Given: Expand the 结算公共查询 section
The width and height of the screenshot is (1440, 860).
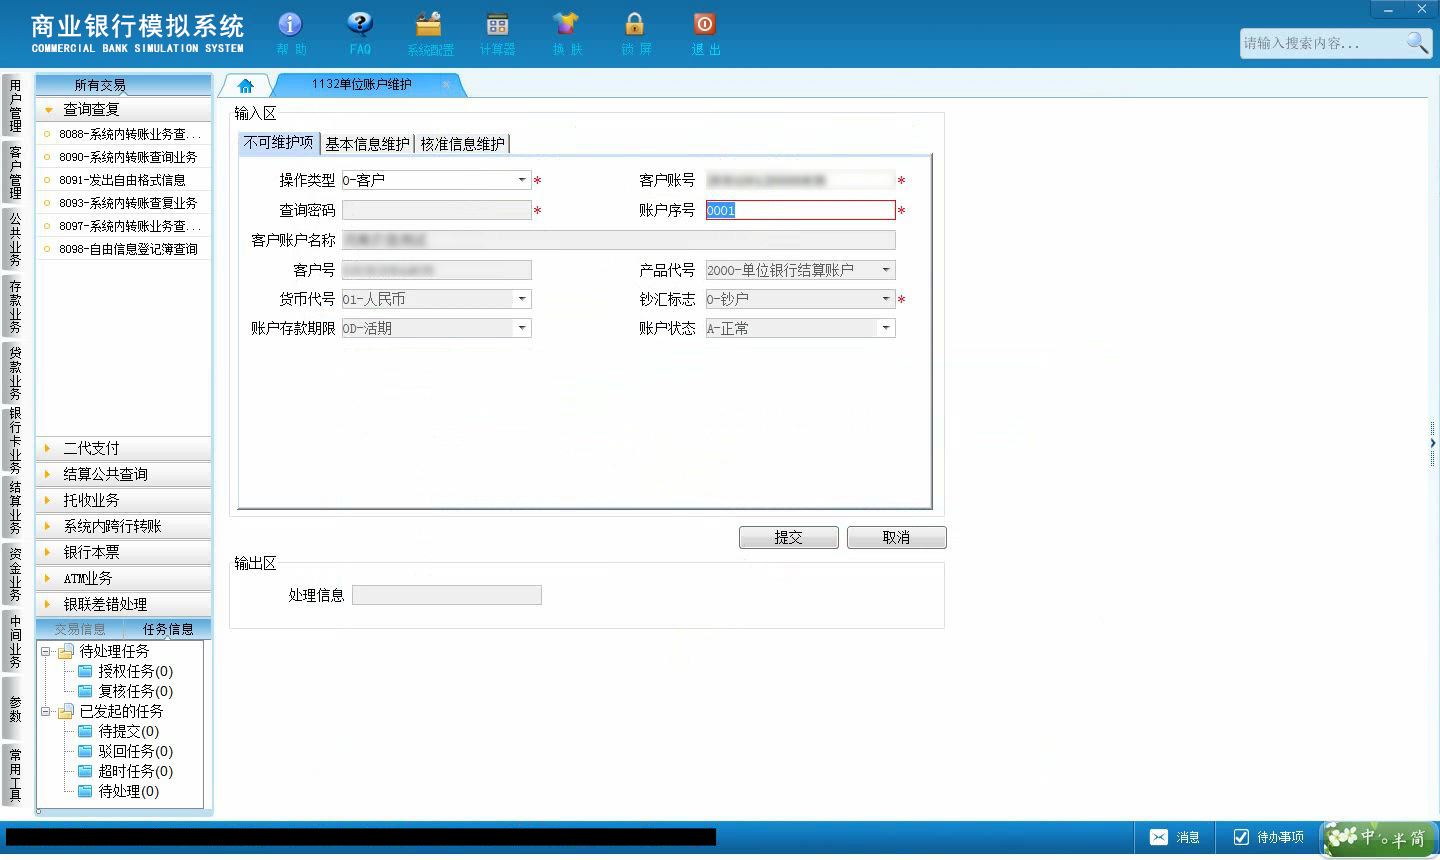Looking at the screenshot, I should [123, 474].
